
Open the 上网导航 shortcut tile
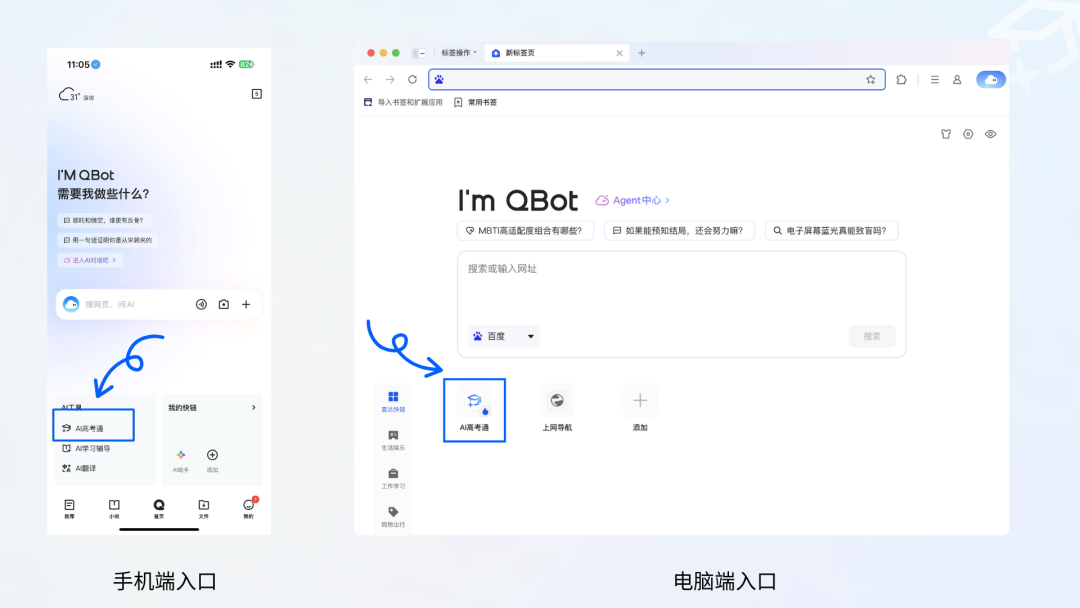[557, 410]
